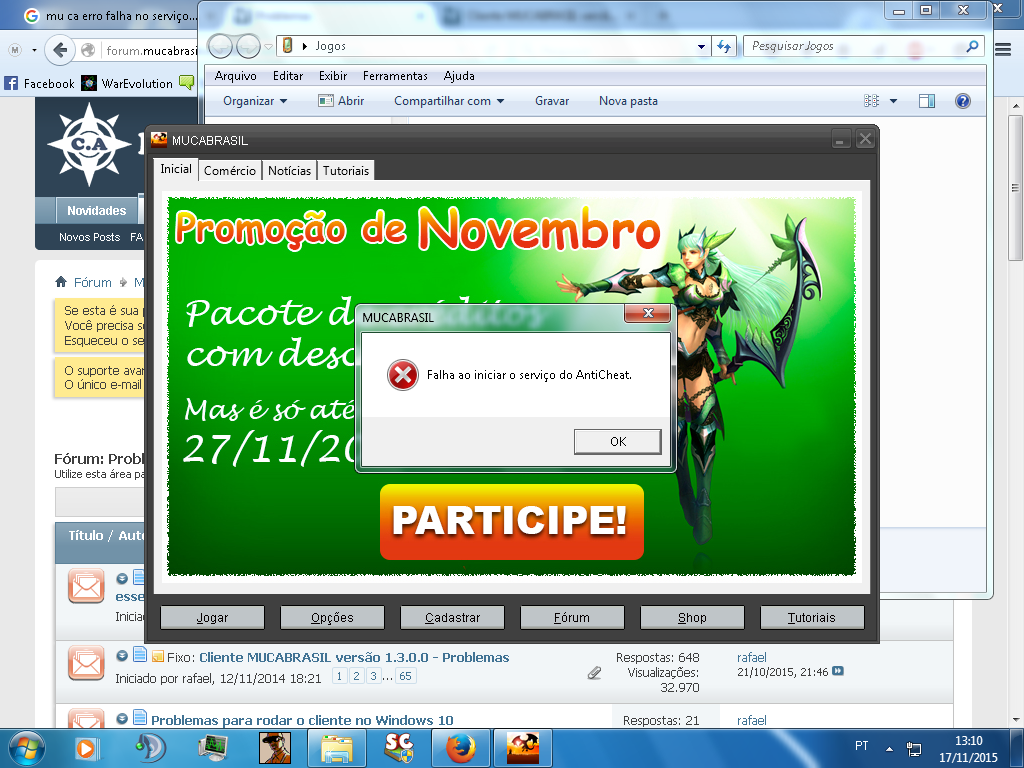The width and height of the screenshot is (1024, 768).
Task: Expand the Compartilhar com dropdown
Action: (449, 101)
